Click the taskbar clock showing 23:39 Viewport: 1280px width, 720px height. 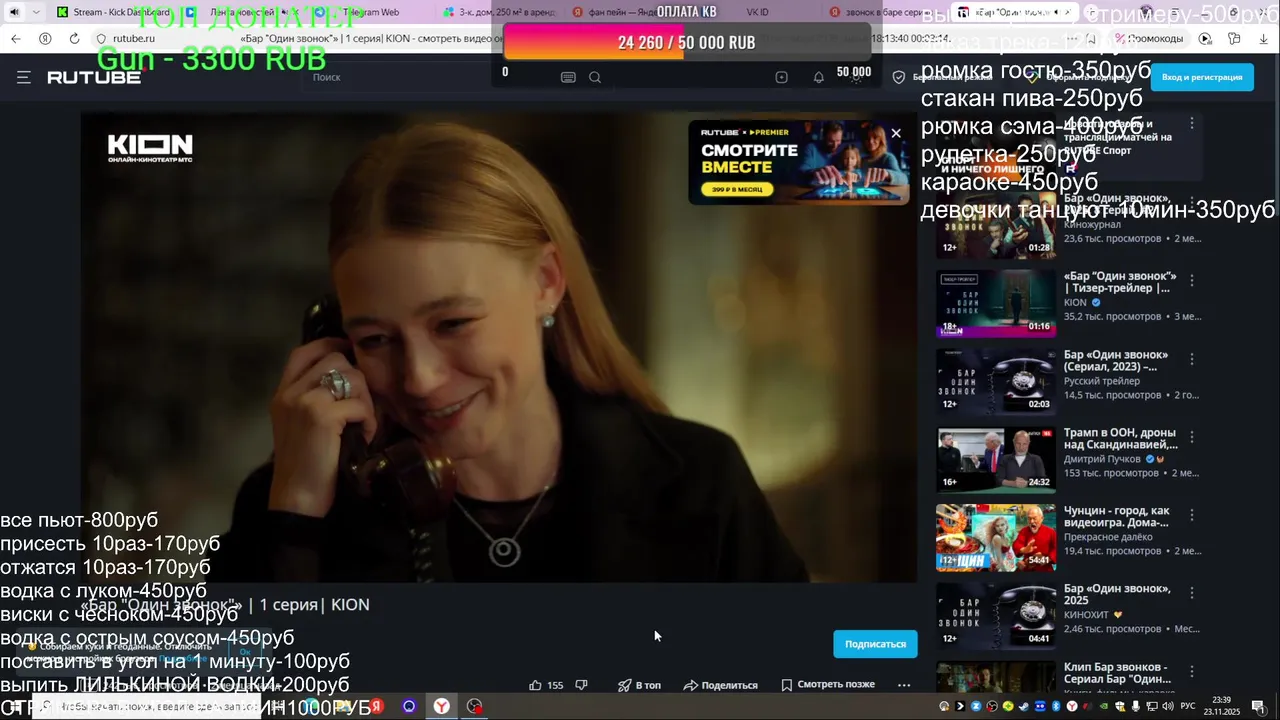(x=1221, y=706)
